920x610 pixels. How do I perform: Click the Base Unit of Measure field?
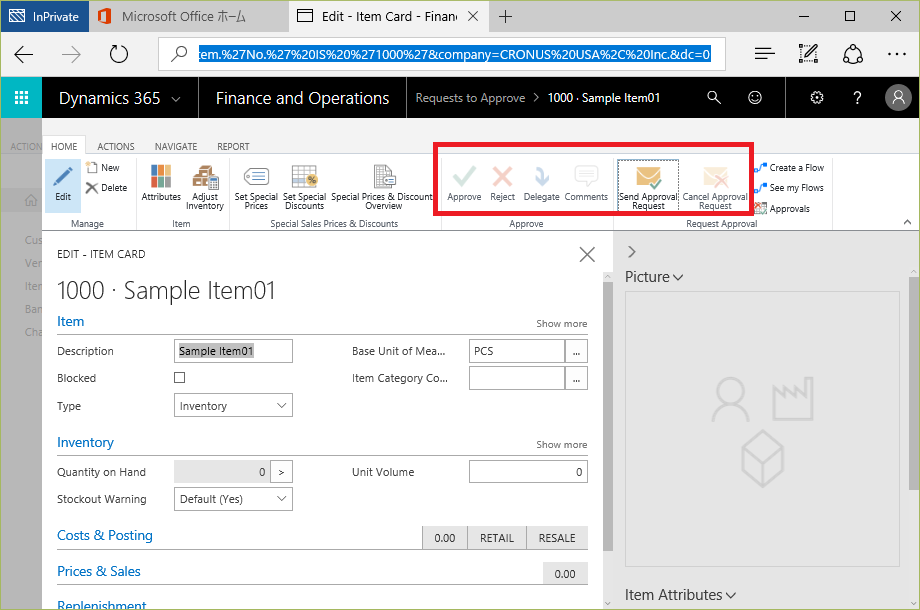coord(517,351)
